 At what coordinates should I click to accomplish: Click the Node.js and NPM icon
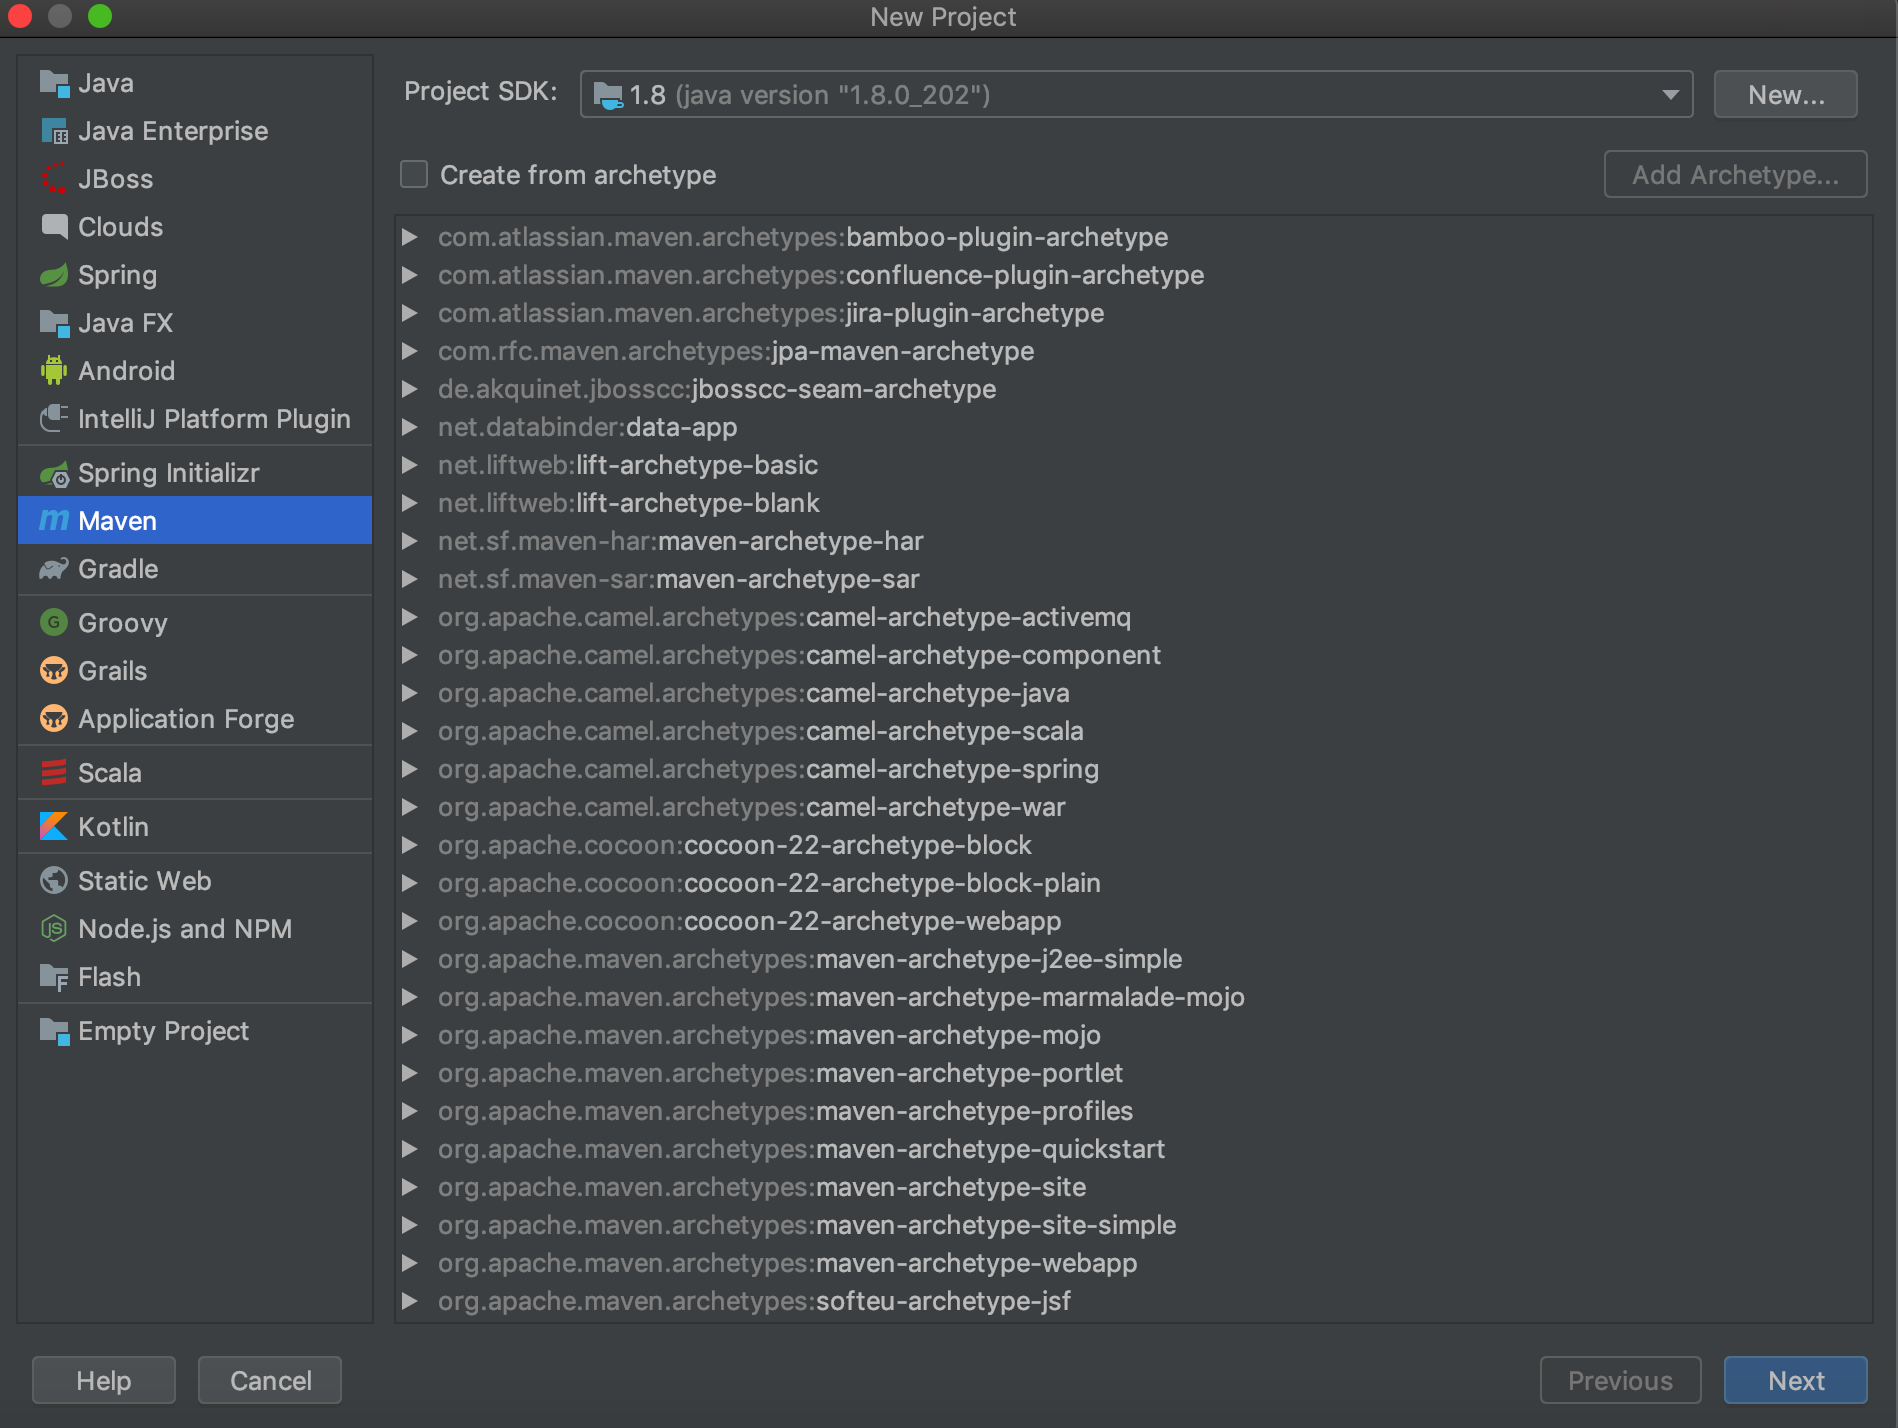[x=54, y=929]
